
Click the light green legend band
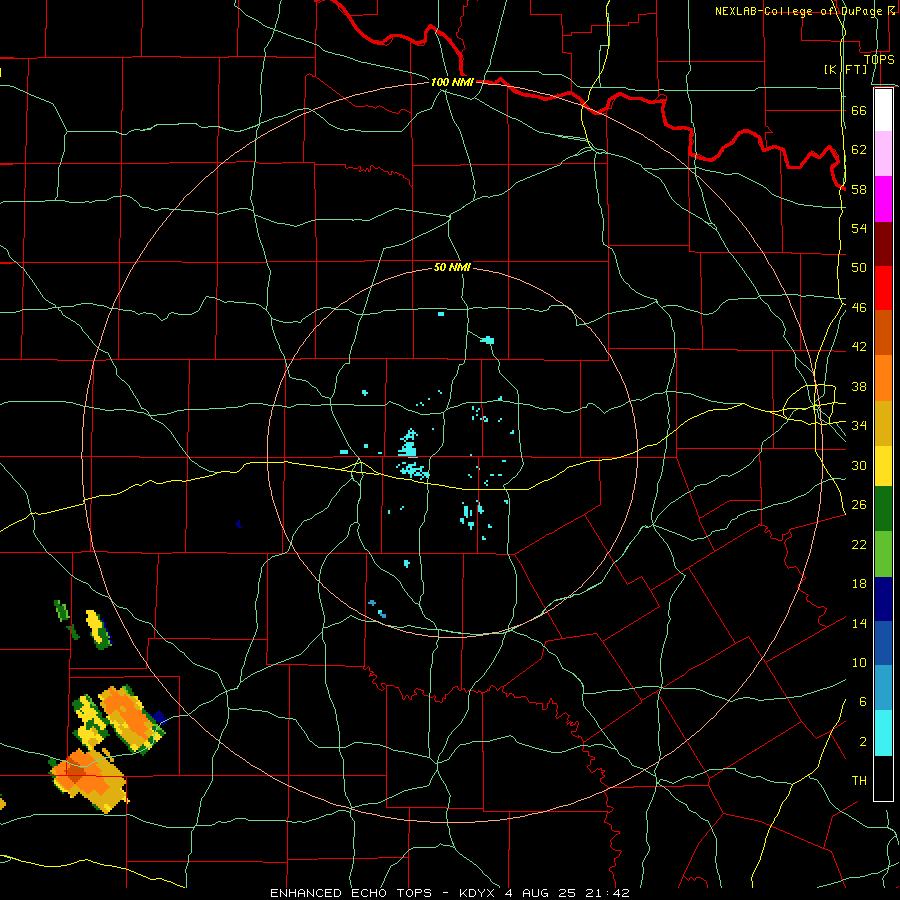[x=883, y=554]
